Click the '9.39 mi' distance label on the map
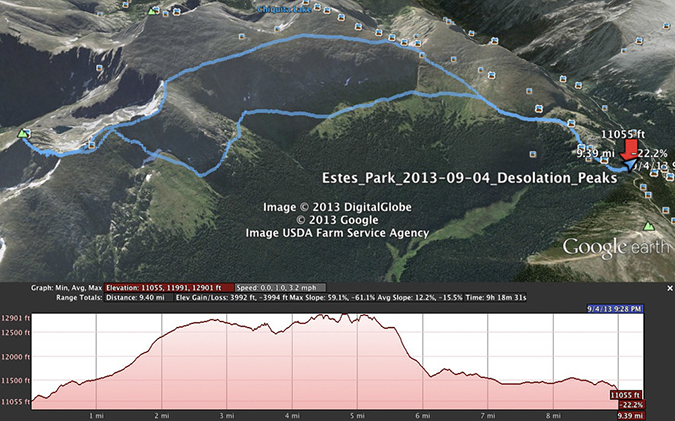This screenshot has height=421, width=675. click(595, 153)
